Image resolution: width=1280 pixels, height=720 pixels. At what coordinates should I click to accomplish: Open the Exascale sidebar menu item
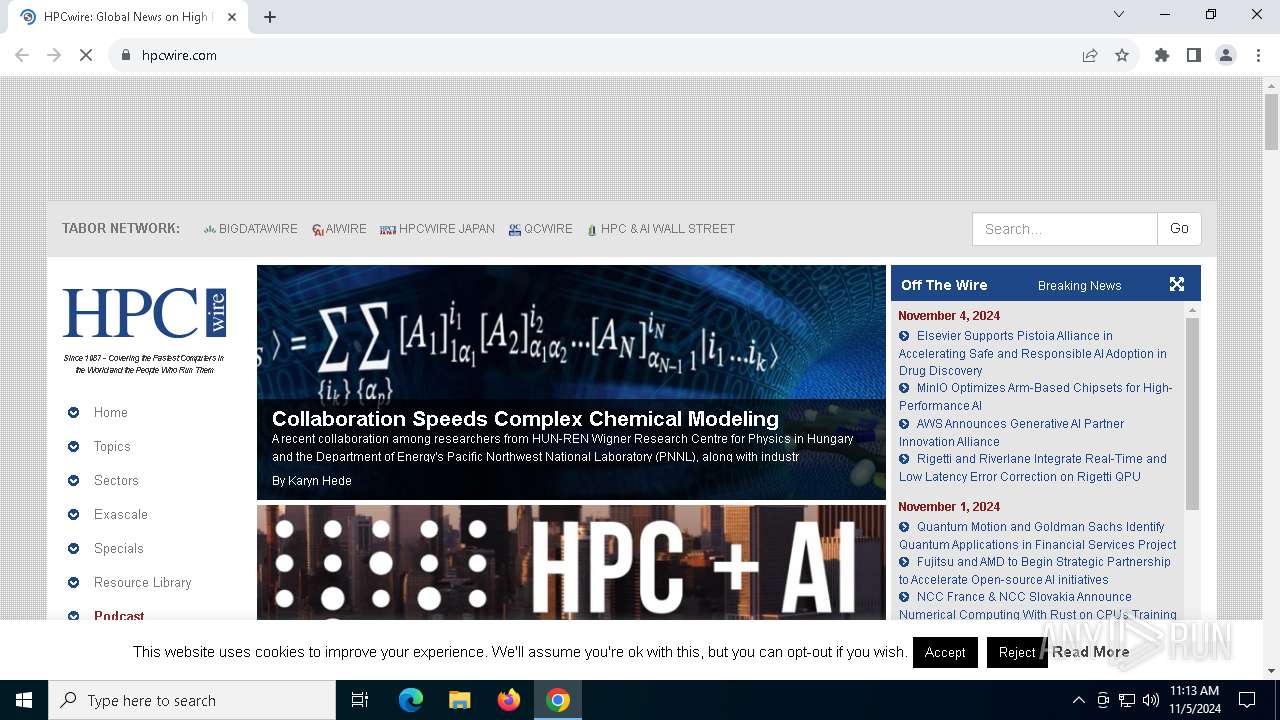click(x=121, y=514)
